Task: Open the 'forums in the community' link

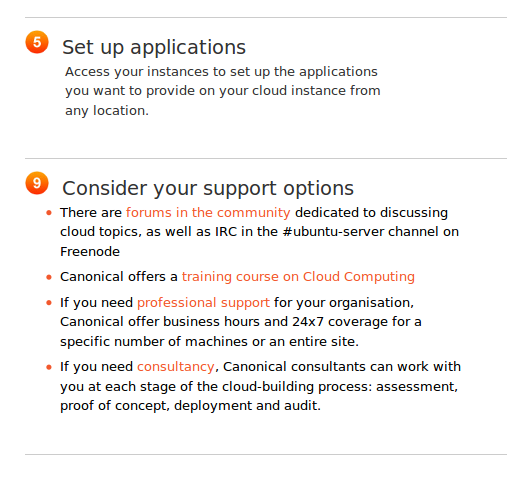Action: coord(208,213)
